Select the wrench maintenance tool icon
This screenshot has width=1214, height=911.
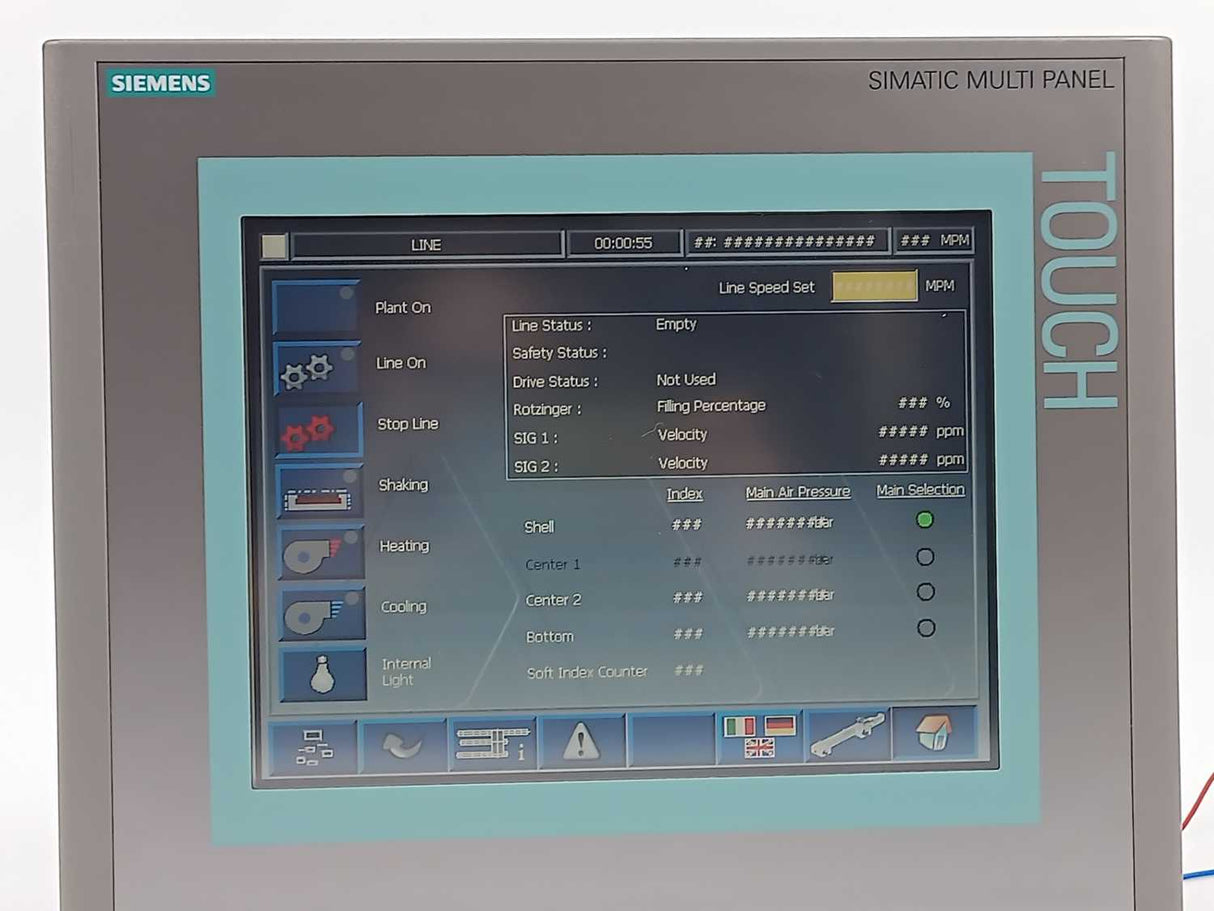click(x=849, y=733)
